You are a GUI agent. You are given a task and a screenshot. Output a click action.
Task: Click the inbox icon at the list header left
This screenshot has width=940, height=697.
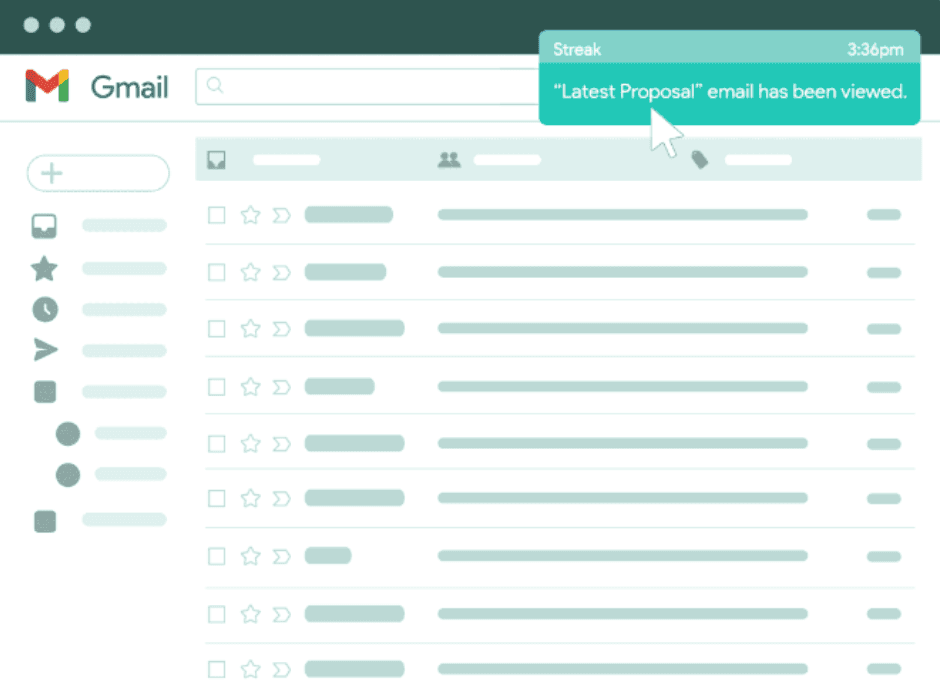216,158
